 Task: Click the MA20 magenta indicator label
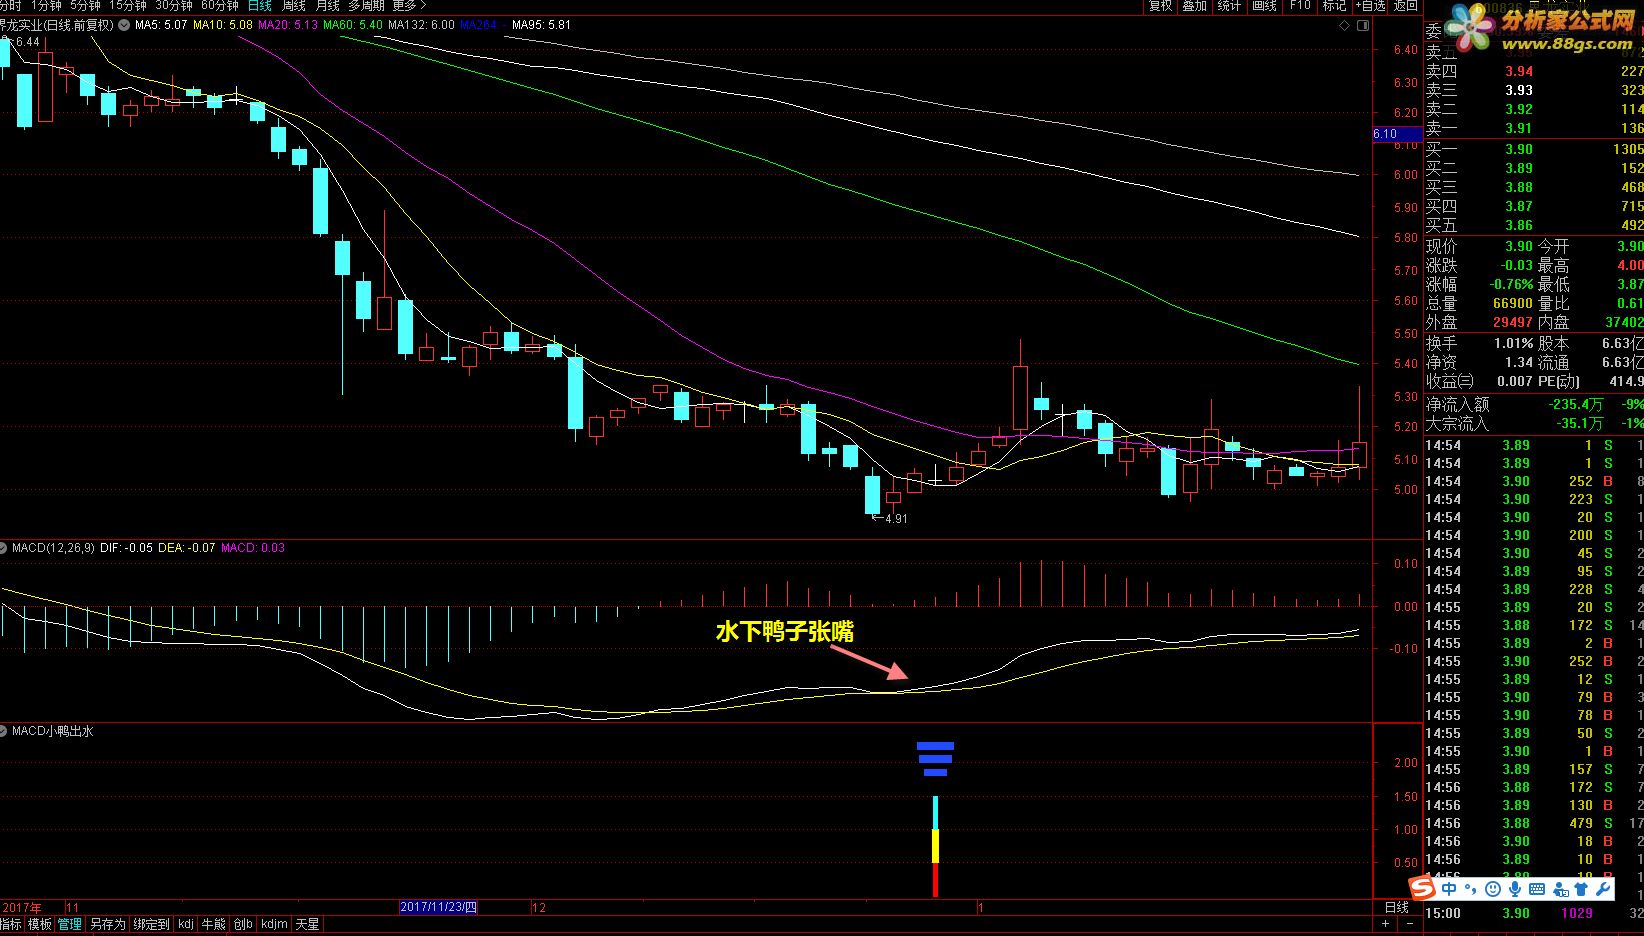(x=288, y=25)
